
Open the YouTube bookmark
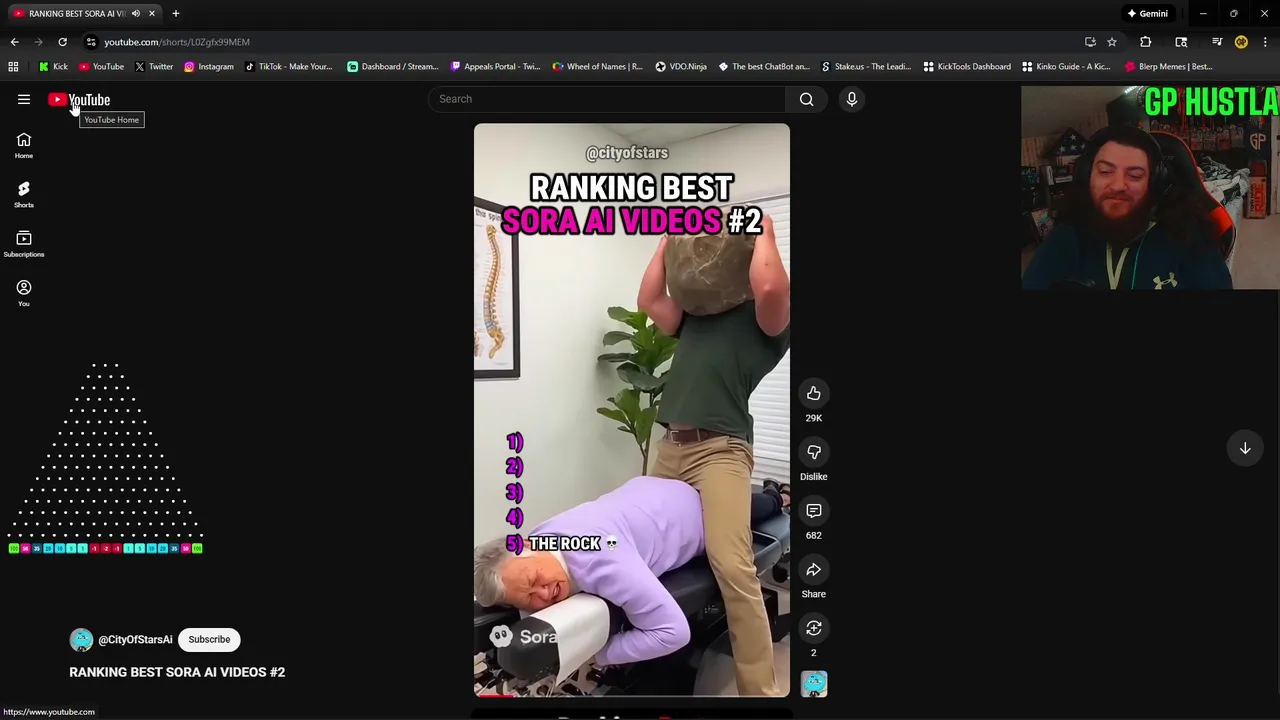coord(101,67)
